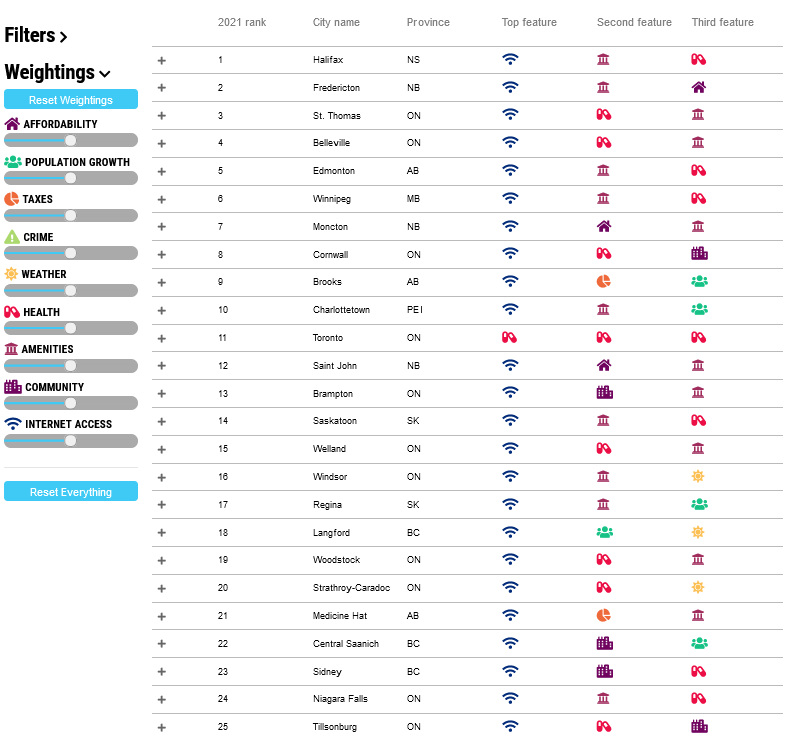The width and height of the screenshot is (793, 737).
Task: Click the Reset Everything button
Action: [71, 492]
